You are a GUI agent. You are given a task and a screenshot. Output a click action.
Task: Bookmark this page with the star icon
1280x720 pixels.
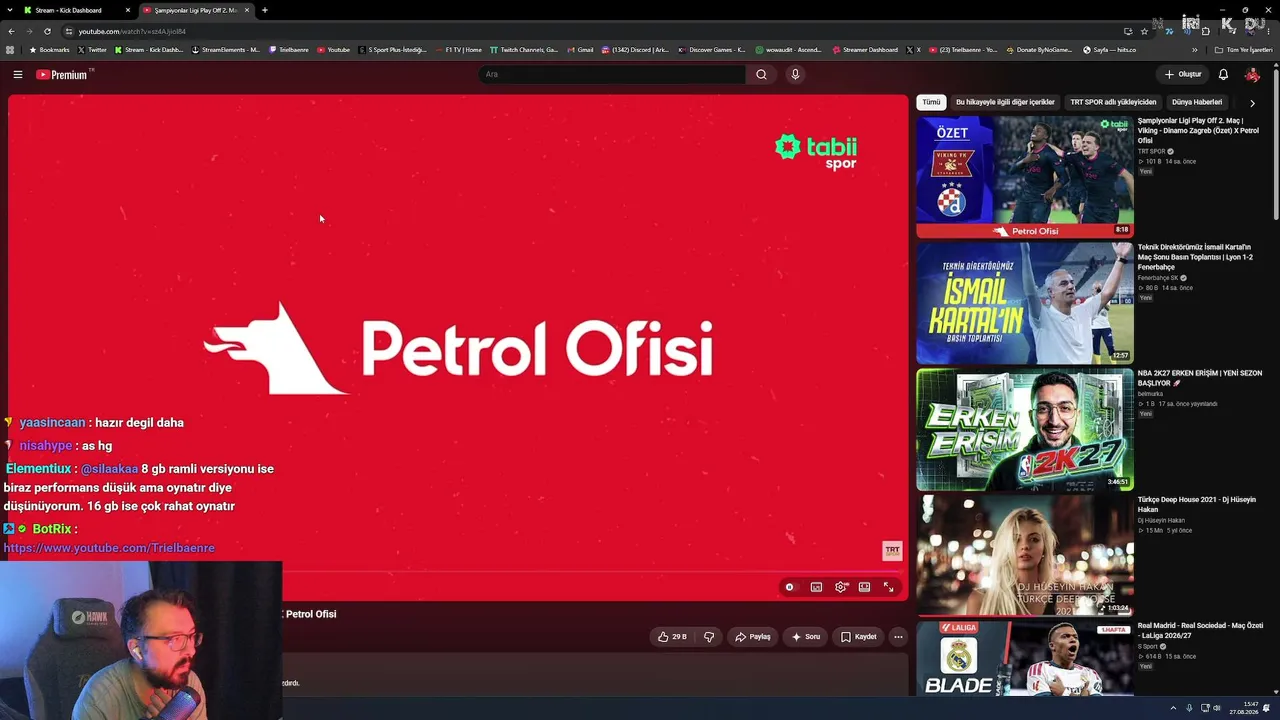[x=1144, y=31]
